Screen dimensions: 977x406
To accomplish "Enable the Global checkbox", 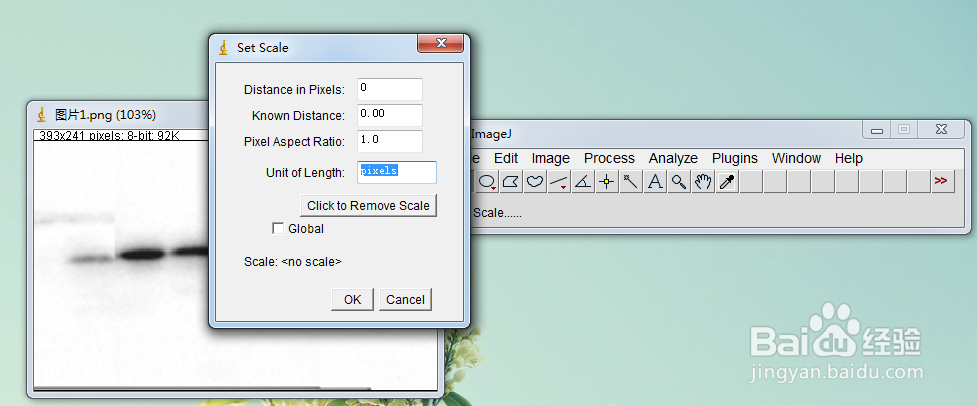I will click(x=278, y=229).
